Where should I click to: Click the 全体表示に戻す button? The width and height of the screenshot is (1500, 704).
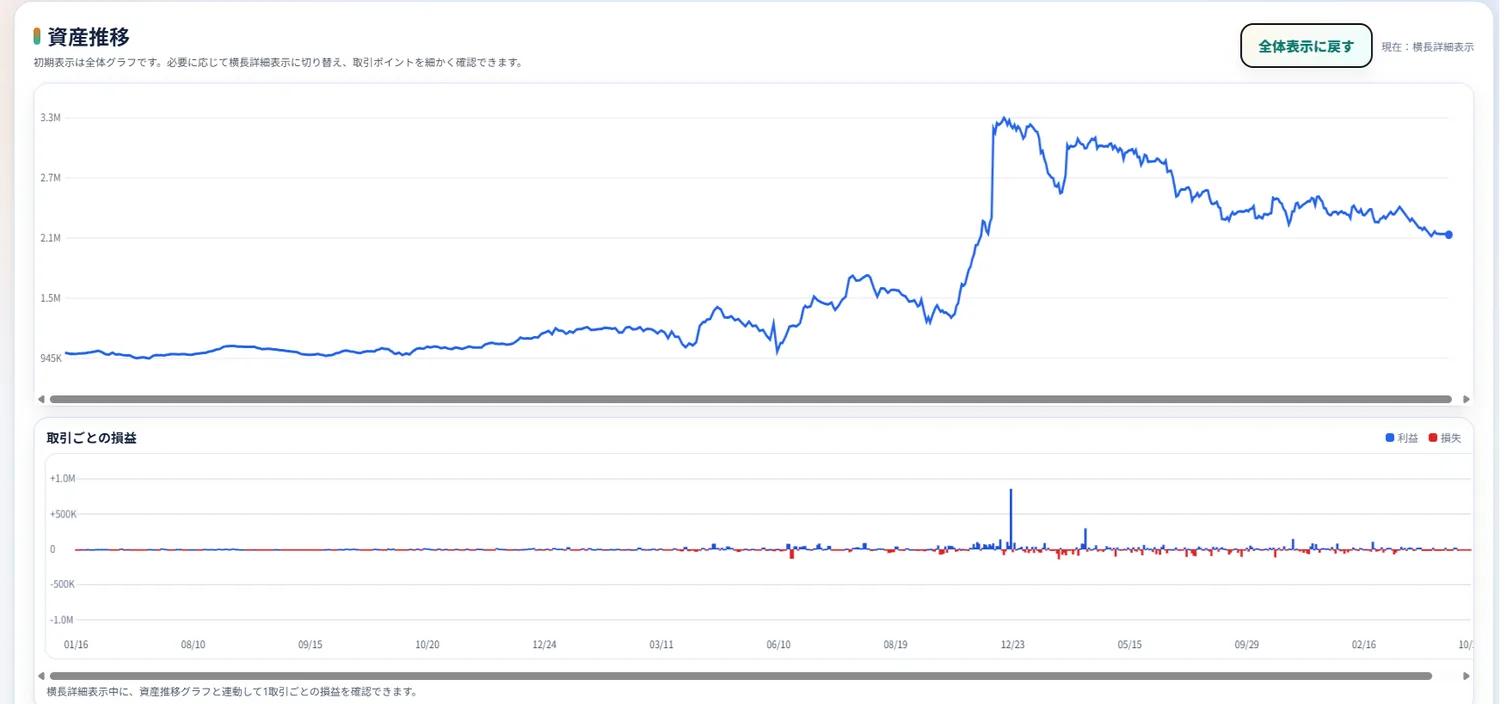click(1306, 46)
